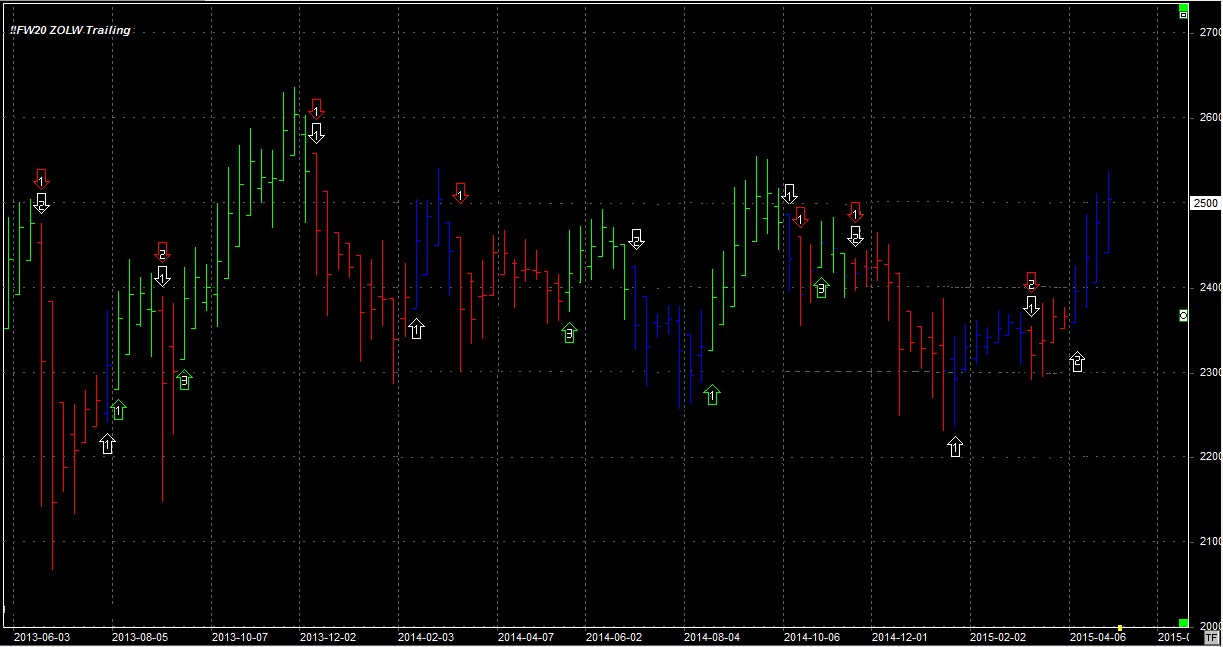Click the TF timeframe button

1212,637
